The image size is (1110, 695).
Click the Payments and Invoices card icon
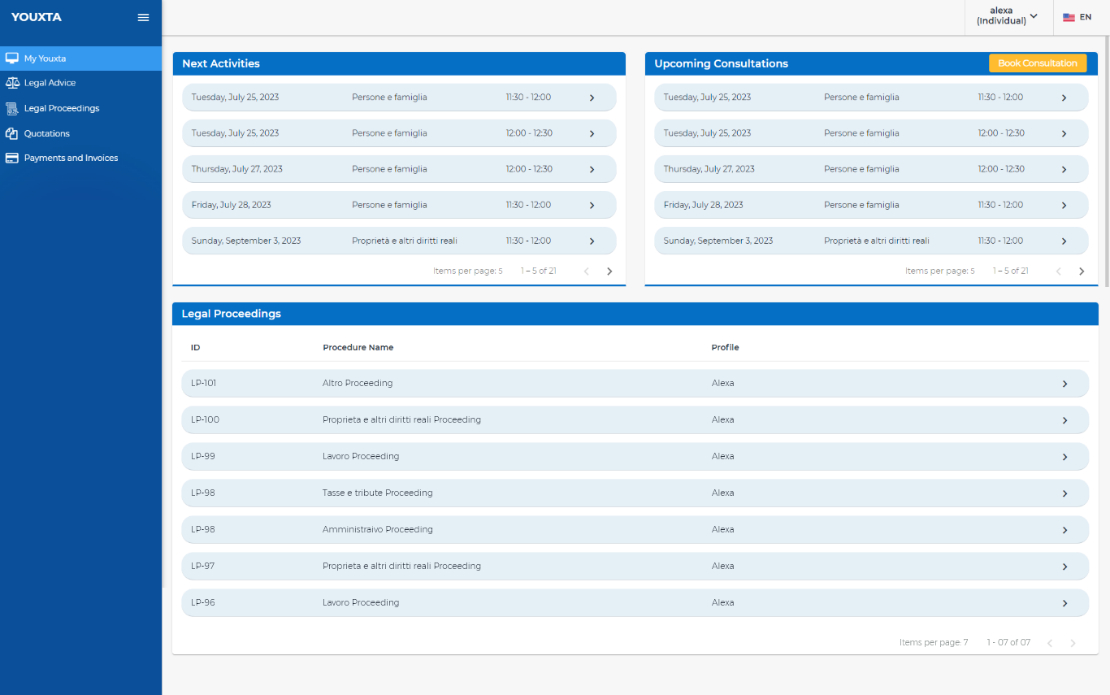[12, 158]
